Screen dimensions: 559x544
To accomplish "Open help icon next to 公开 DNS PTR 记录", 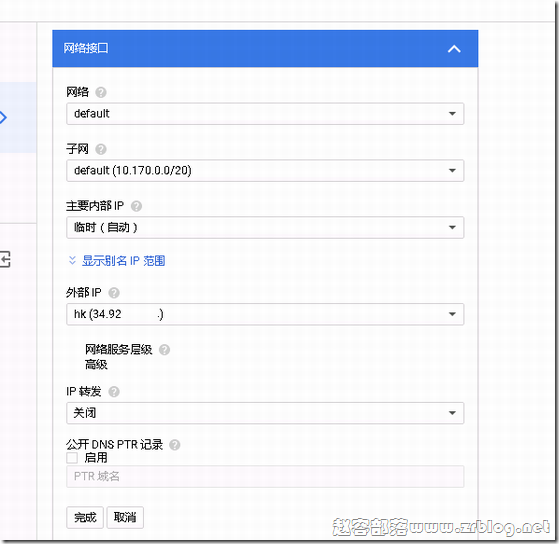I will tap(174, 445).
